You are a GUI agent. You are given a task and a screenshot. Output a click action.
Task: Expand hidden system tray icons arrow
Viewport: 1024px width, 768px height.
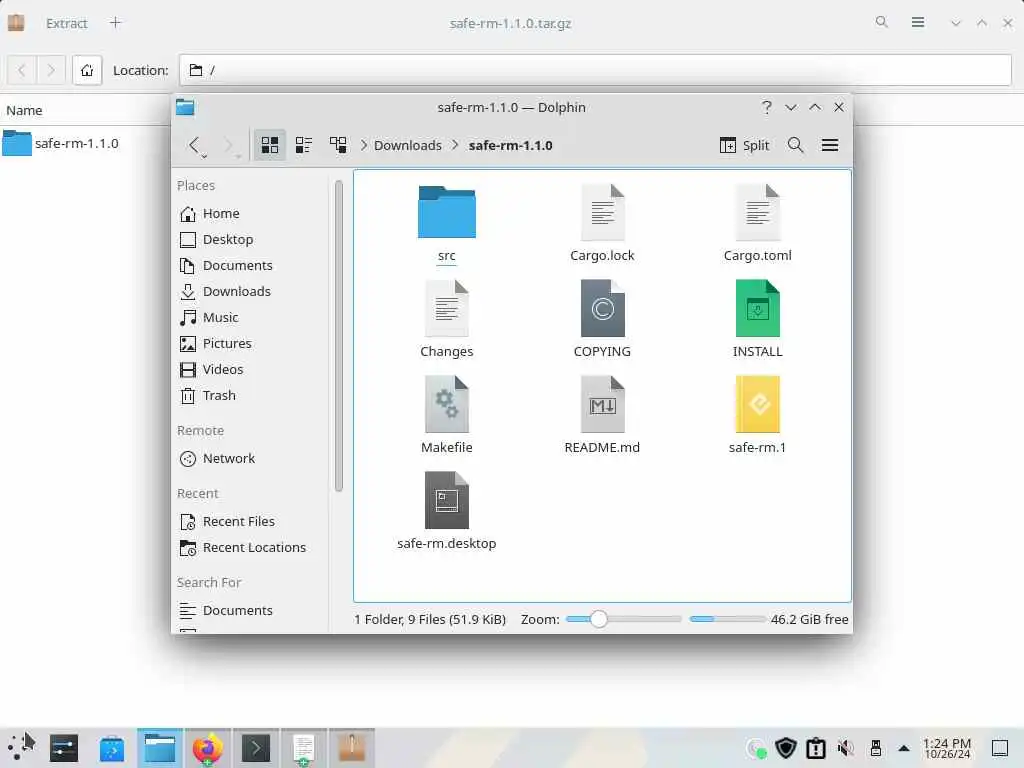[904, 748]
